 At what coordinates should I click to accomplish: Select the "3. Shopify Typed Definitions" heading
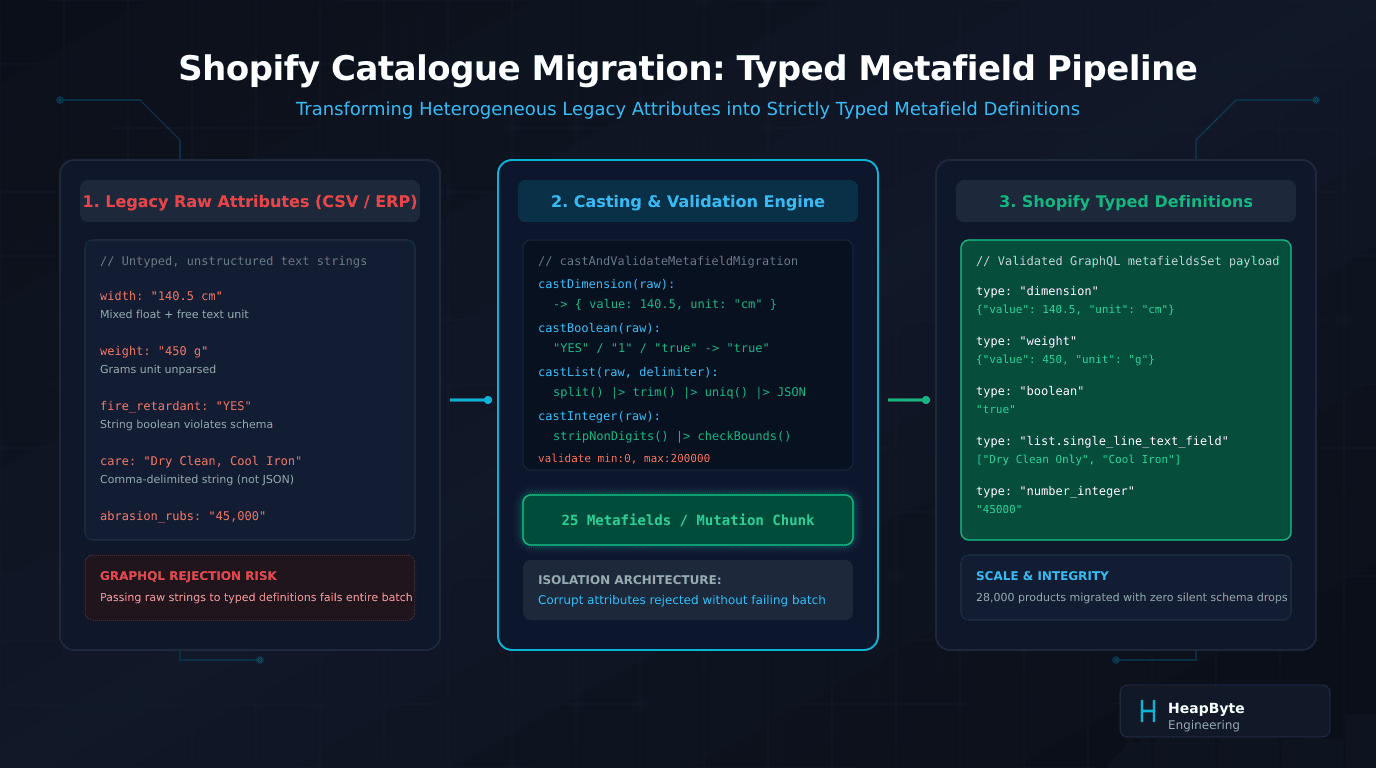[1126, 201]
